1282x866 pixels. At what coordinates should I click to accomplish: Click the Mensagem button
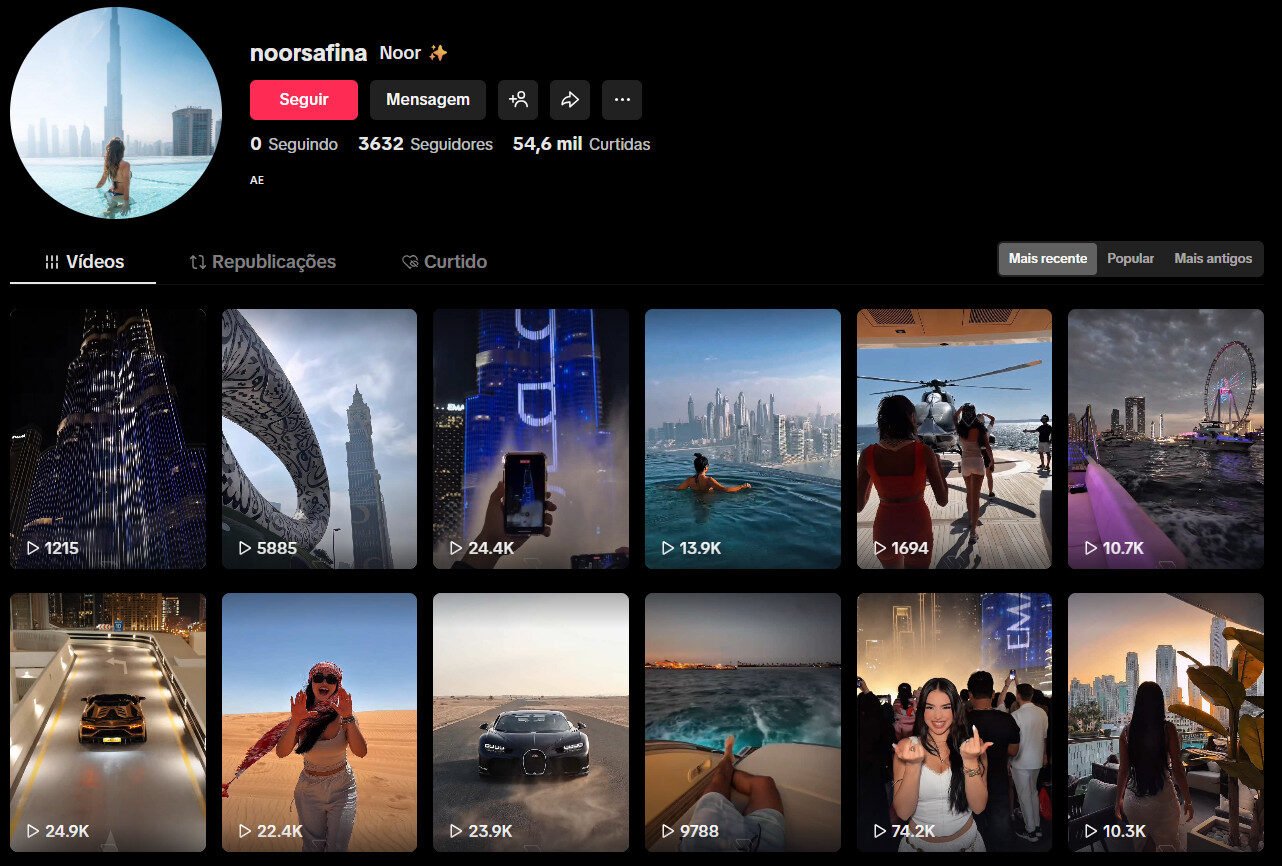point(428,99)
